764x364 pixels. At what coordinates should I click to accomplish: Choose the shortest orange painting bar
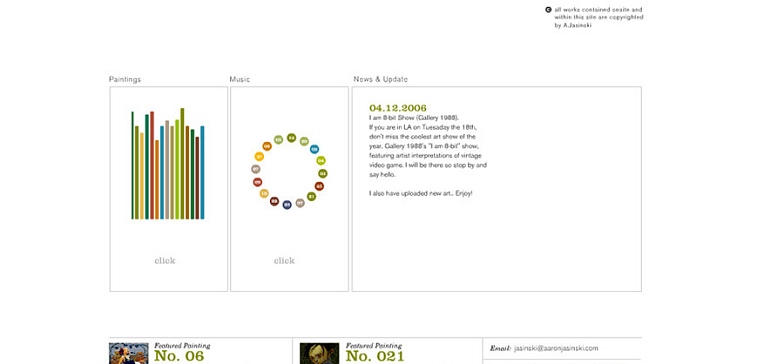click(157, 180)
